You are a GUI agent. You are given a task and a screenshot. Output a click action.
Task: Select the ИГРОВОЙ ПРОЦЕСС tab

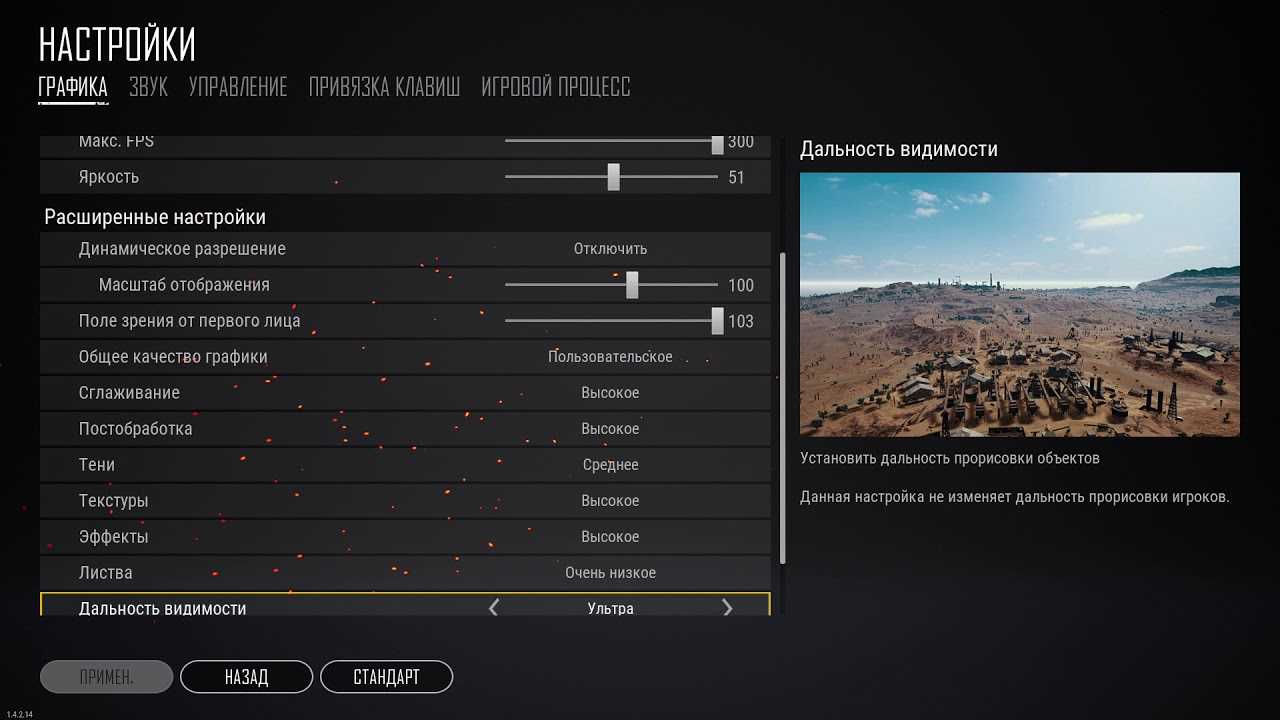(x=556, y=87)
